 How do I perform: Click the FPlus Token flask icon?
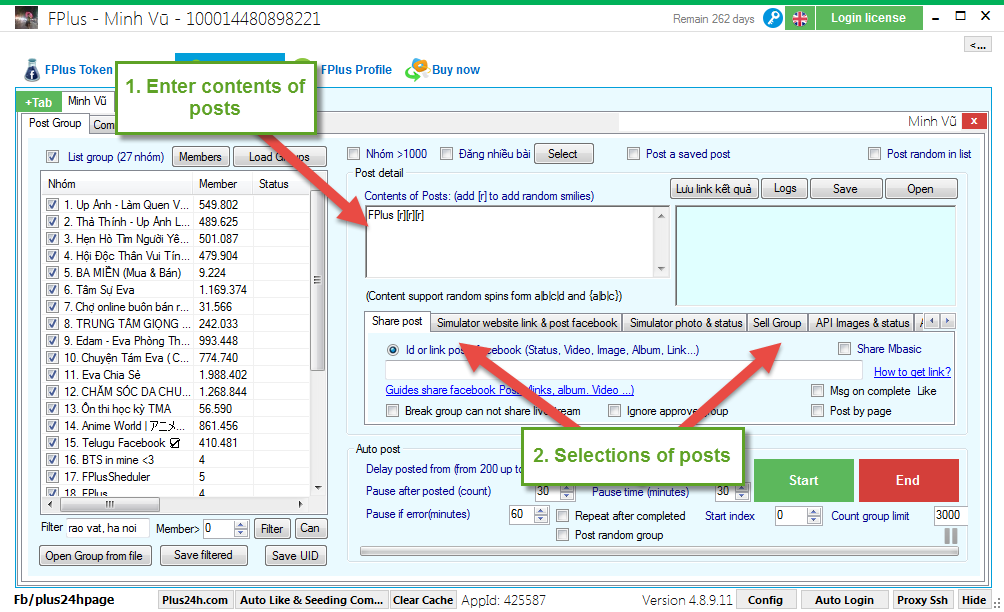pyautogui.click(x=32, y=70)
